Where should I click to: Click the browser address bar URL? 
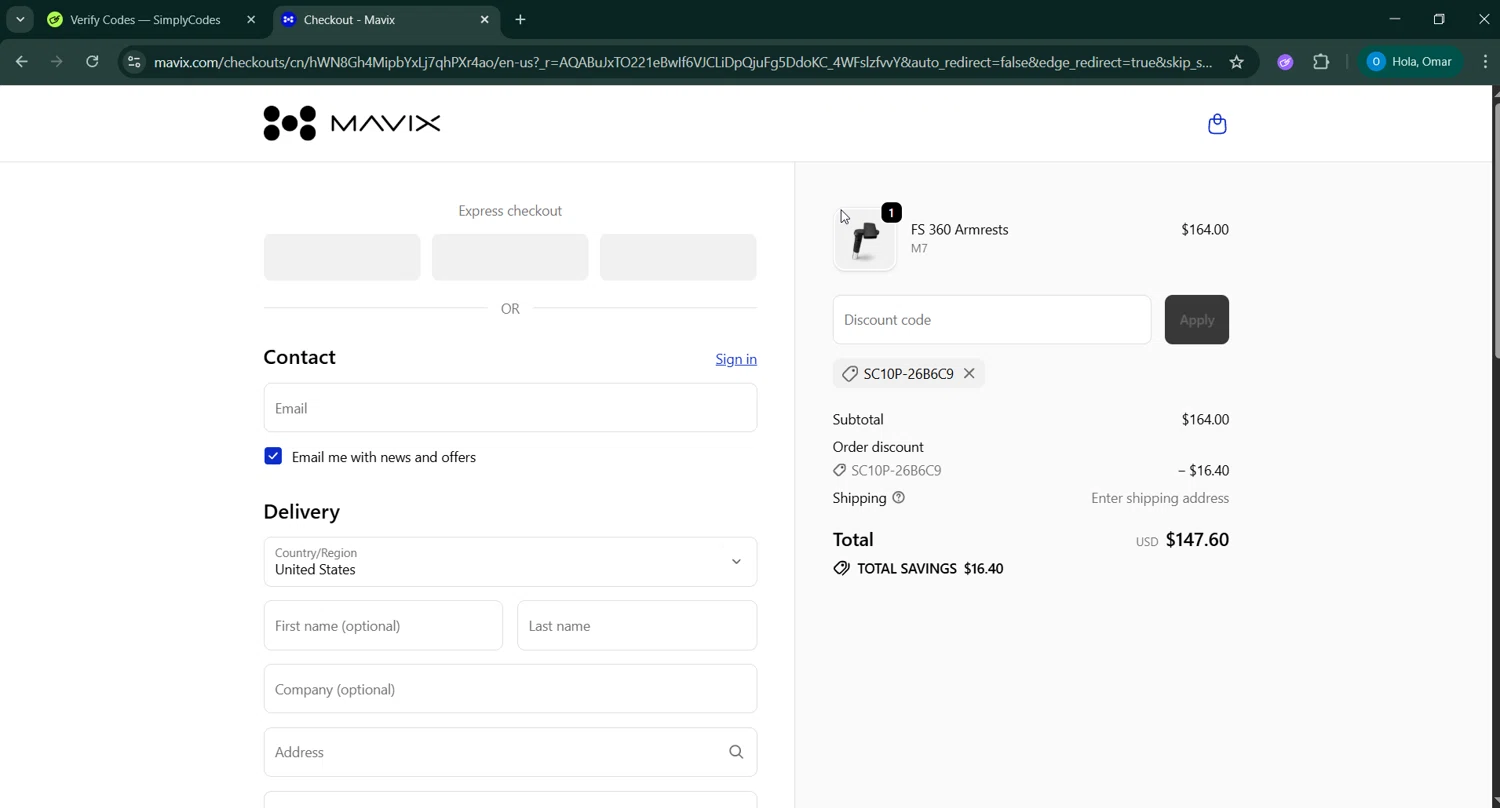point(683,62)
